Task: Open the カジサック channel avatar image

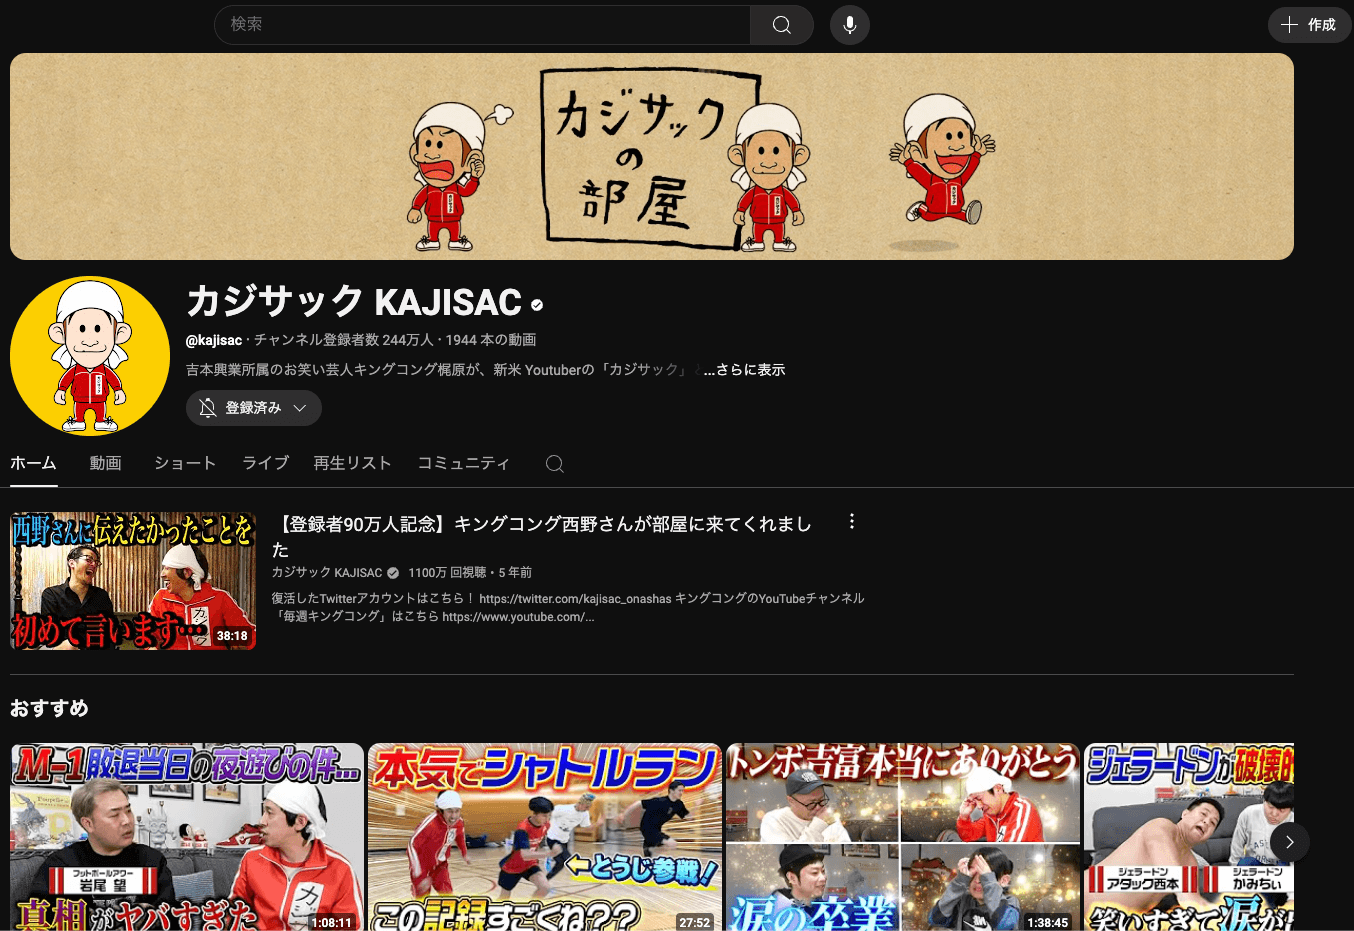Action: [x=90, y=356]
